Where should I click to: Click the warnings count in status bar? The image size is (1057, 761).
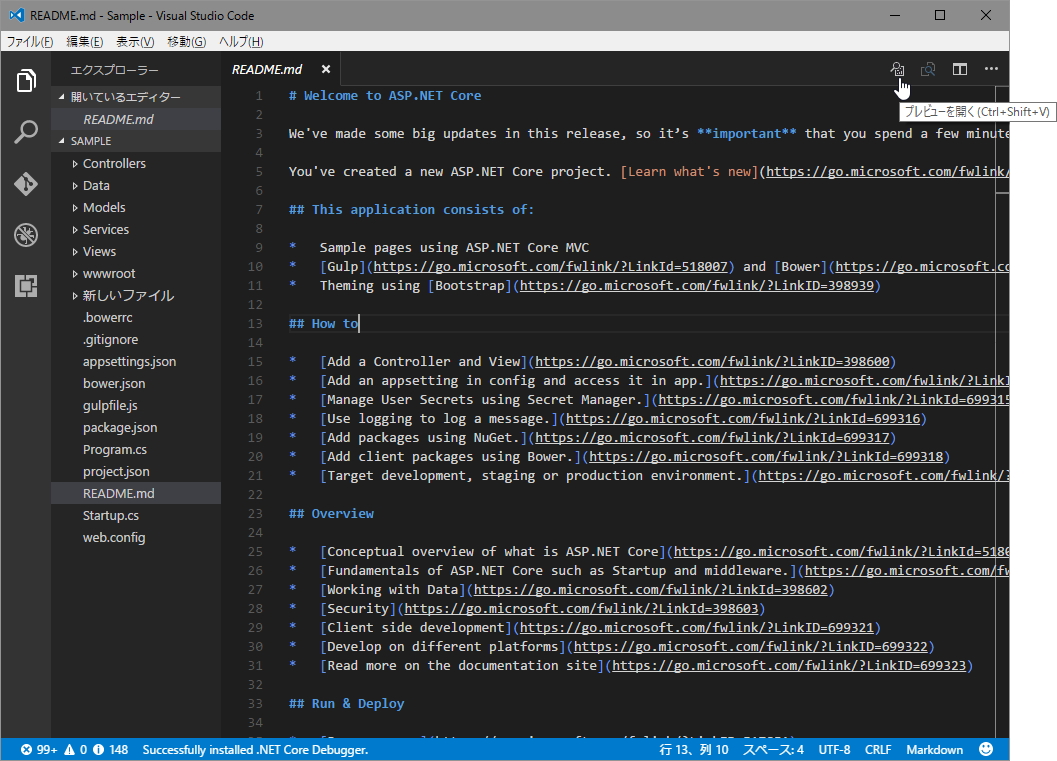pos(76,750)
